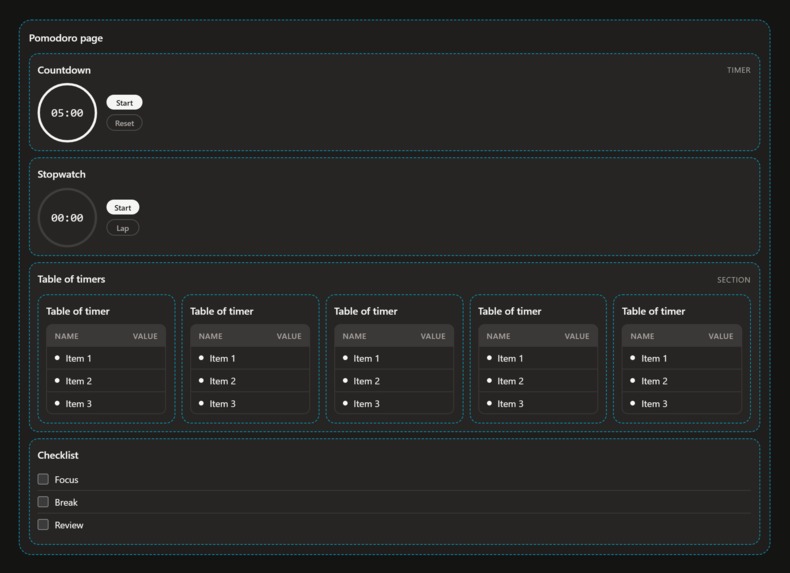
Task: Click the SECTION tag beside Table of timers
Action: click(734, 280)
